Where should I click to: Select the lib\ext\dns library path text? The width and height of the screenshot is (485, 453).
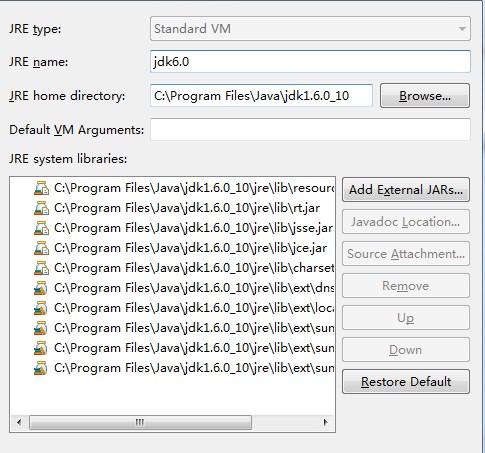194,288
